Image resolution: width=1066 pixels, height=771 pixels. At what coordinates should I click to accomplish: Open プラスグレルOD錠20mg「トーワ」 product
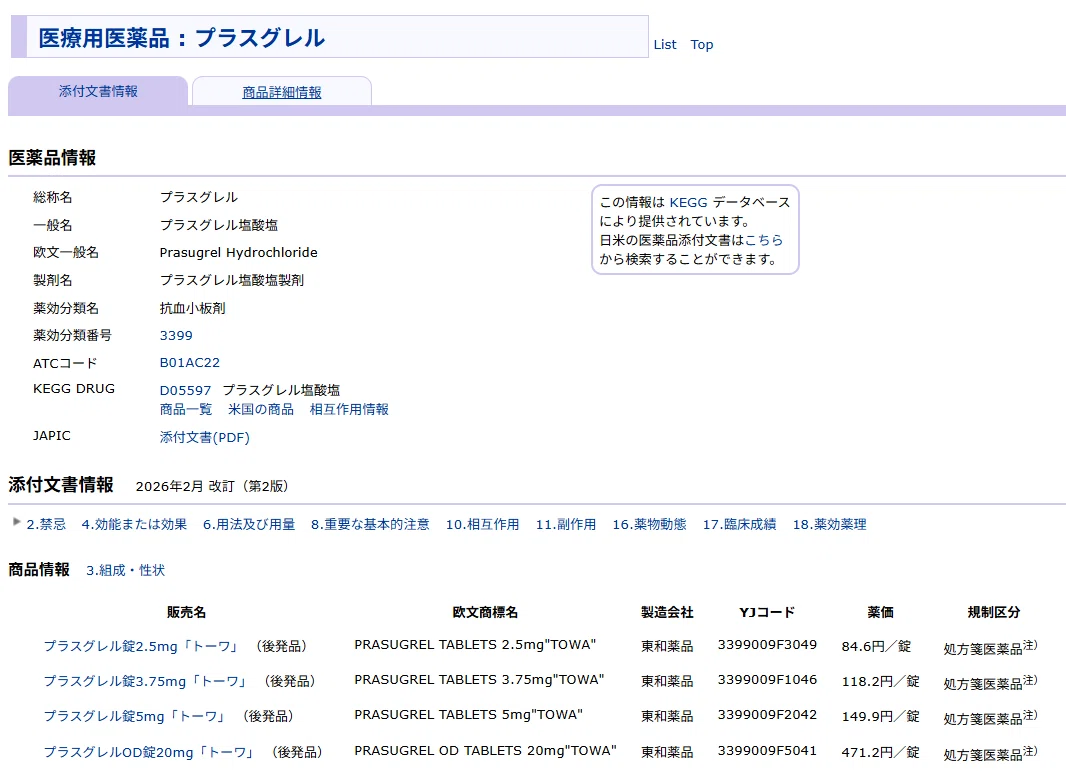coord(150,752)
